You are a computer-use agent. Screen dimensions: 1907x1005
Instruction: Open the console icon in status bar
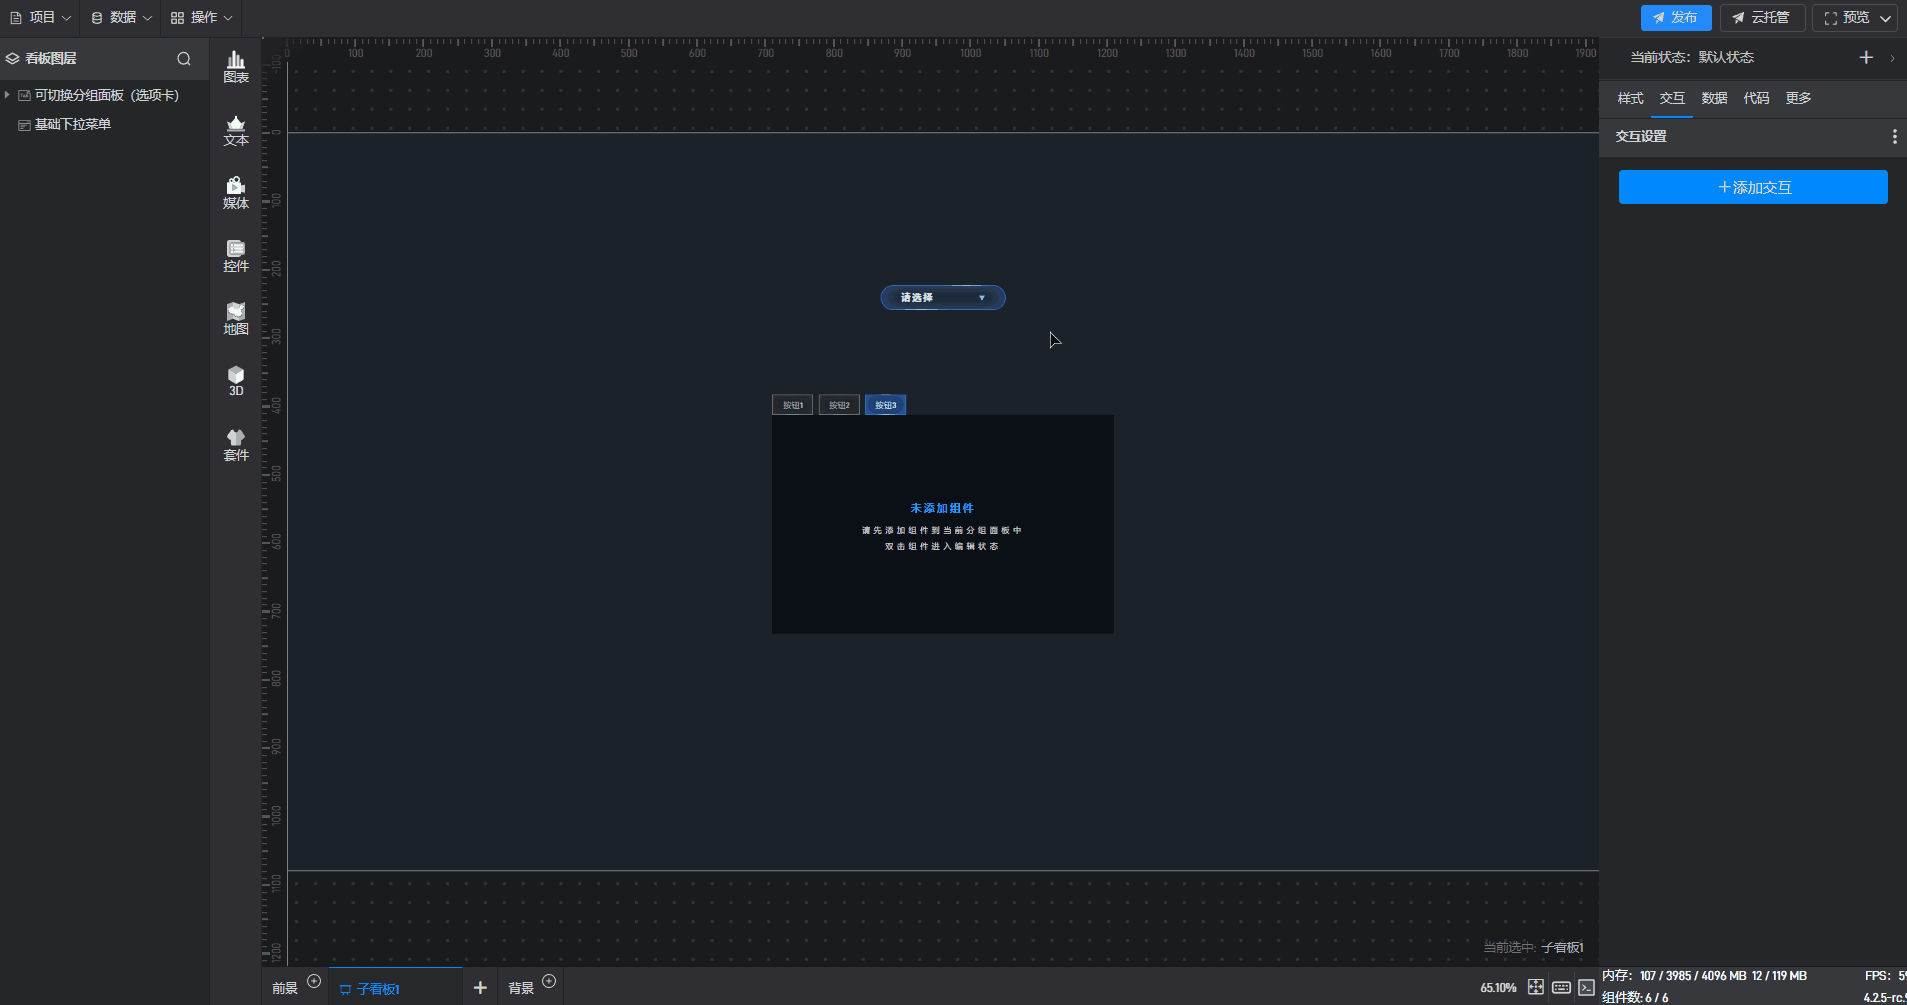pyautogui.click(x=1586, y=987)
